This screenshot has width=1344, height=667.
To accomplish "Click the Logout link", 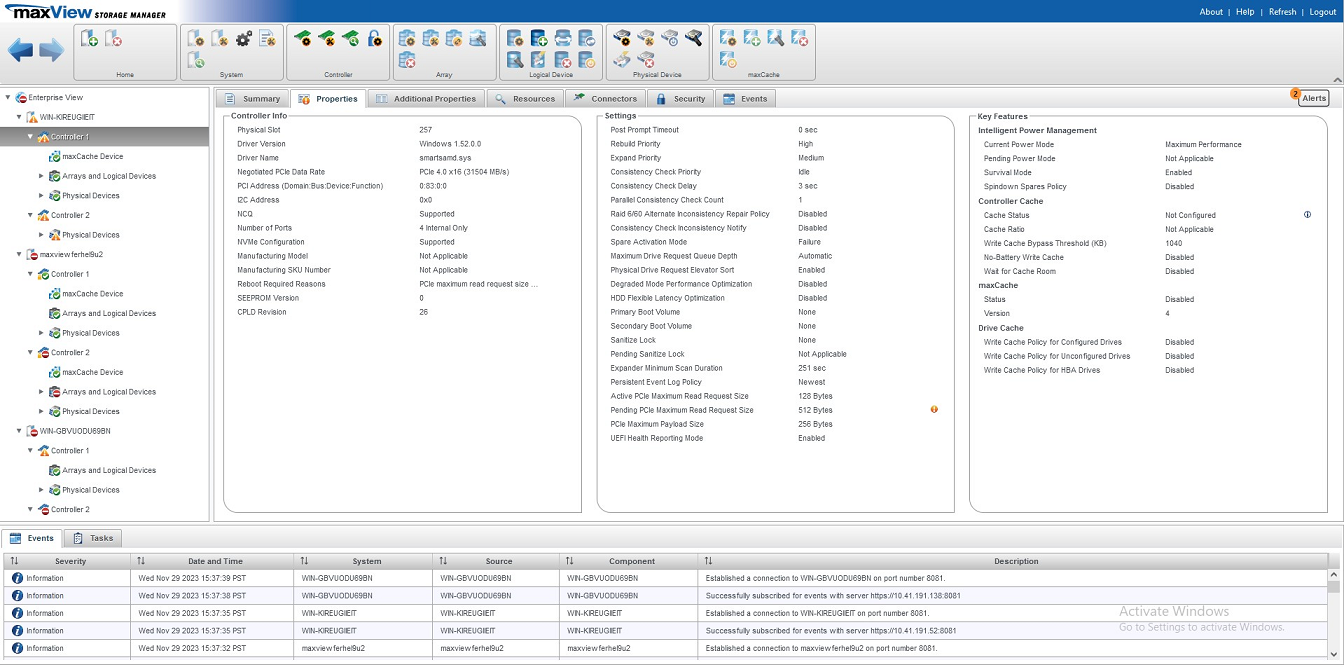I will tap(1322, 12).
